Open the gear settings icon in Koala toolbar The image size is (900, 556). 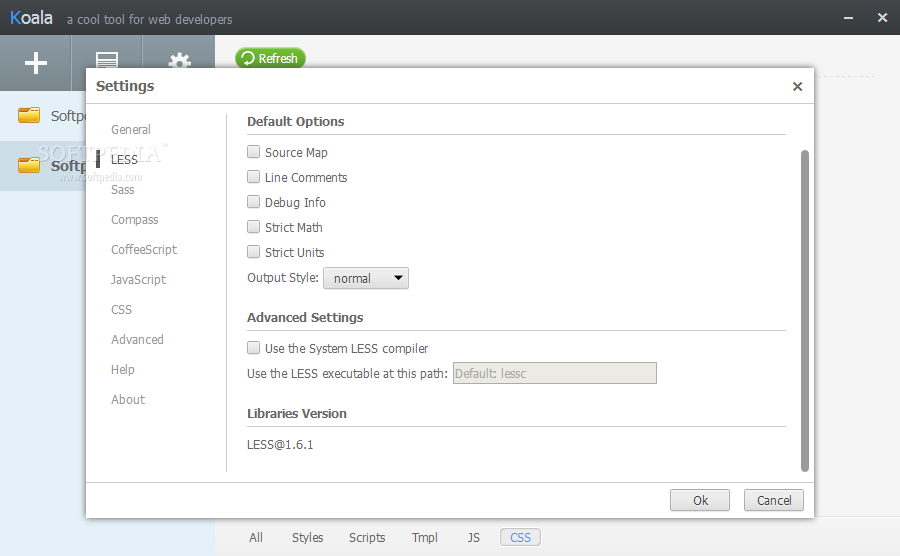coord(180,61)
